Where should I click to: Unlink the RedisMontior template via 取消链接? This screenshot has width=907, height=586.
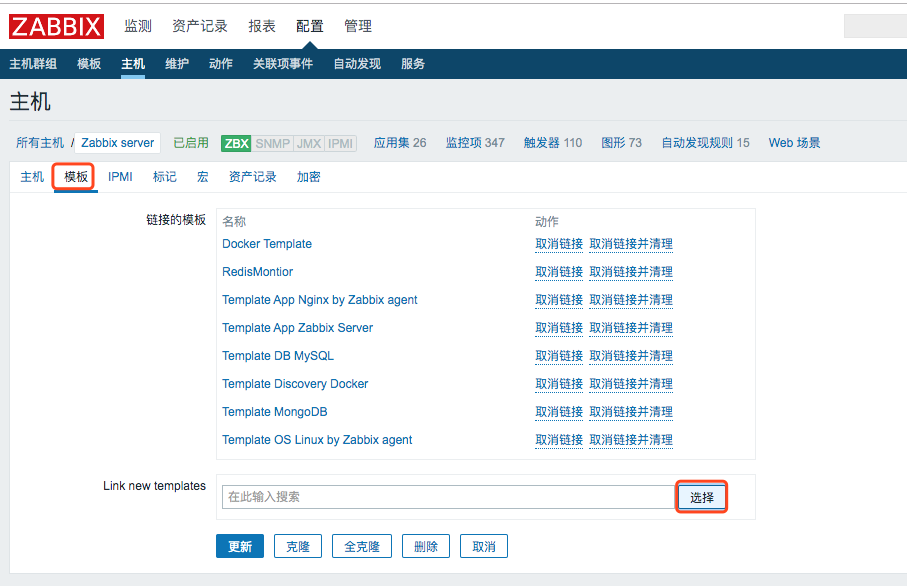(559, 272)
